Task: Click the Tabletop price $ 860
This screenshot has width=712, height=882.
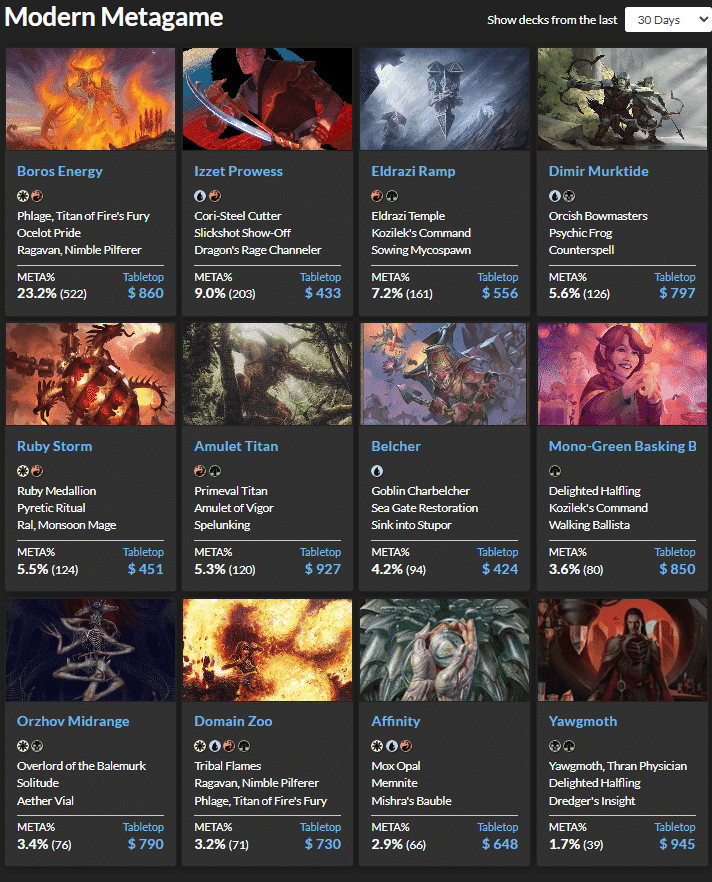Action: click(x=146, y=293)
